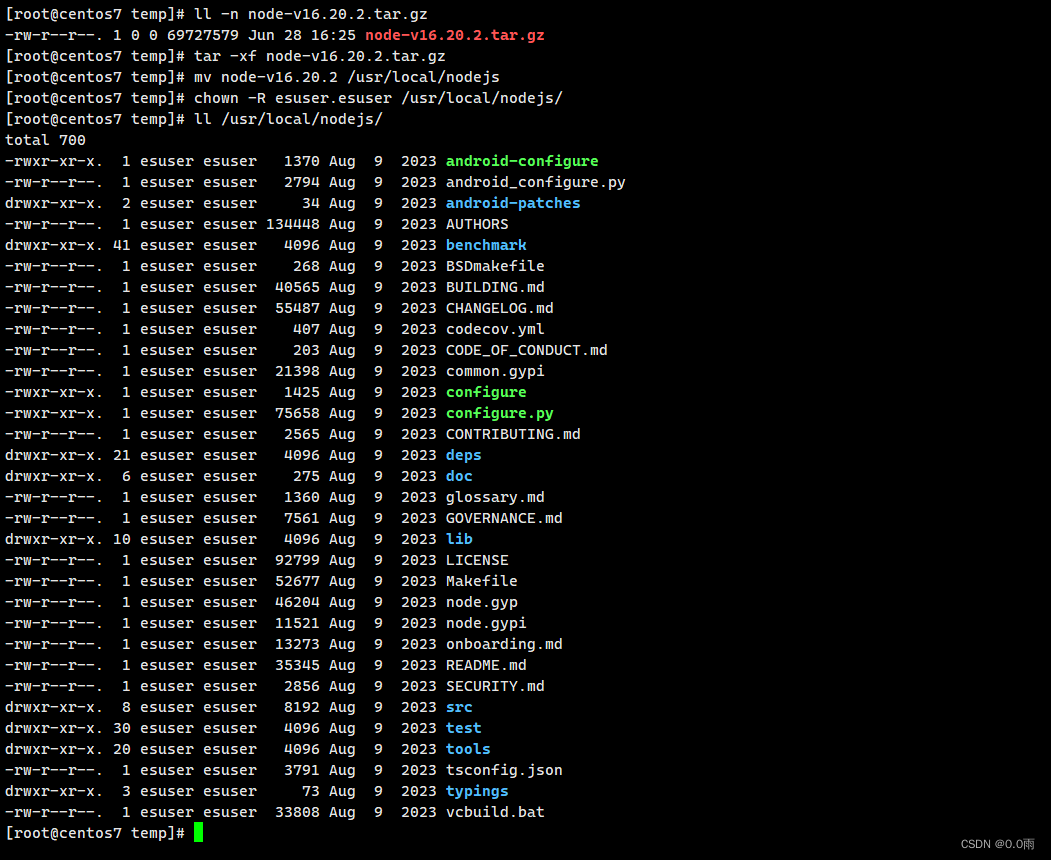
Task: Select the android-configure executable entry
Action: coord(521,160)
